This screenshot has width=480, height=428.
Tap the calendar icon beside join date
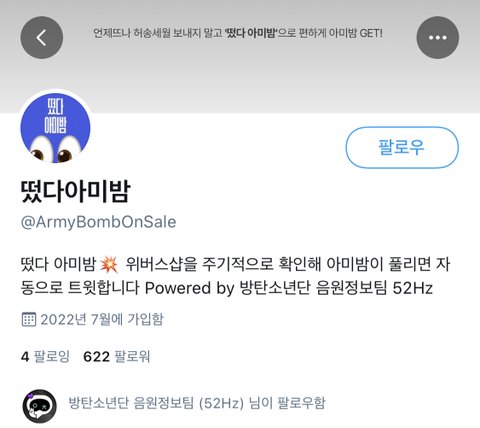click(x=29, y=319)
